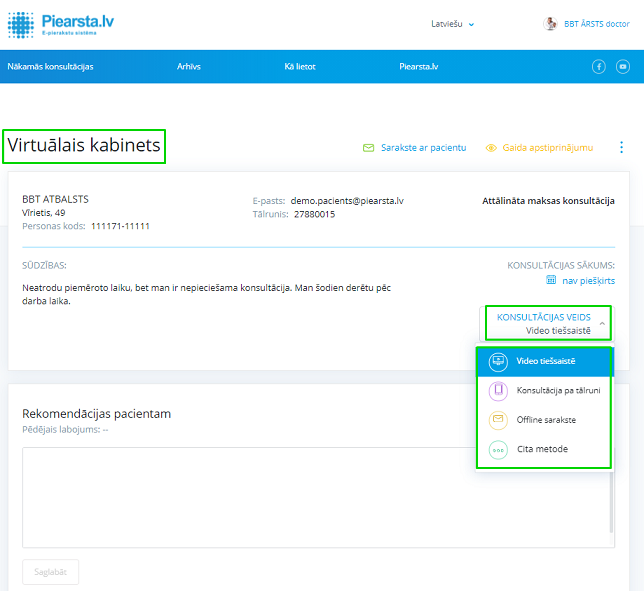Open the Arhīvs navigation item
The image size is (644, 591).
[189, 67]
